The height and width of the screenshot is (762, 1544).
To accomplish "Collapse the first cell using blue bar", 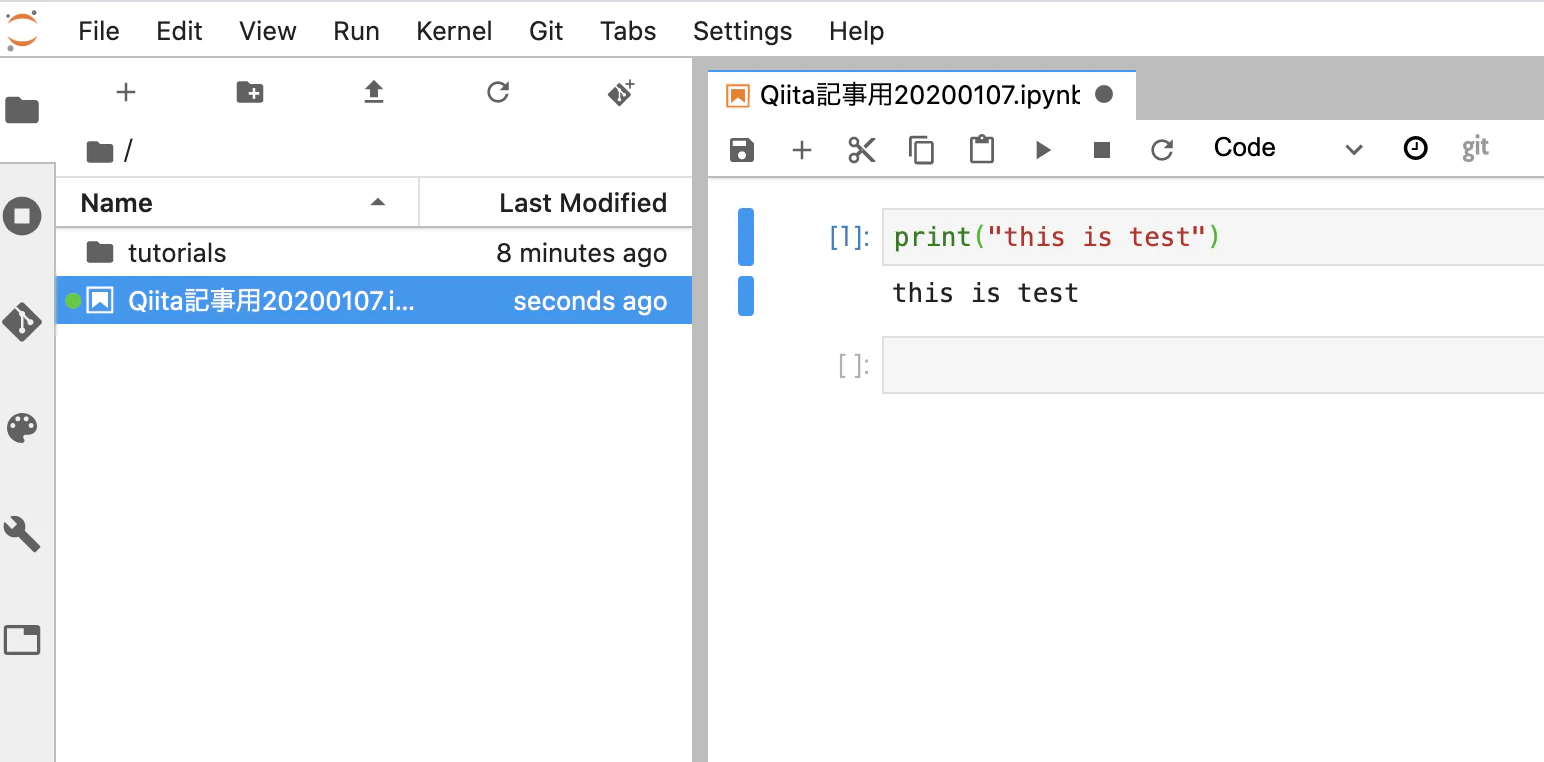I will click(x=745, y=237).
